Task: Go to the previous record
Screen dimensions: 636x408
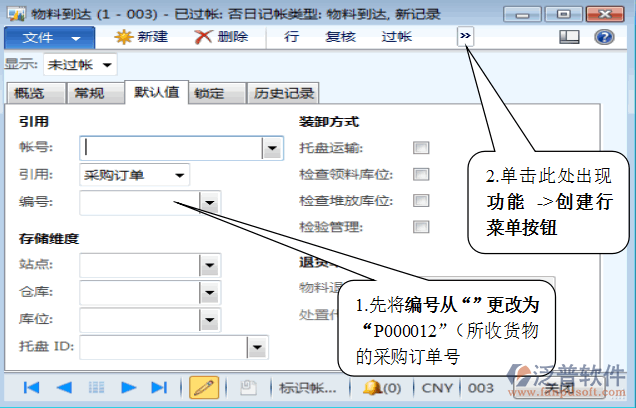Action: coord(64,388)
